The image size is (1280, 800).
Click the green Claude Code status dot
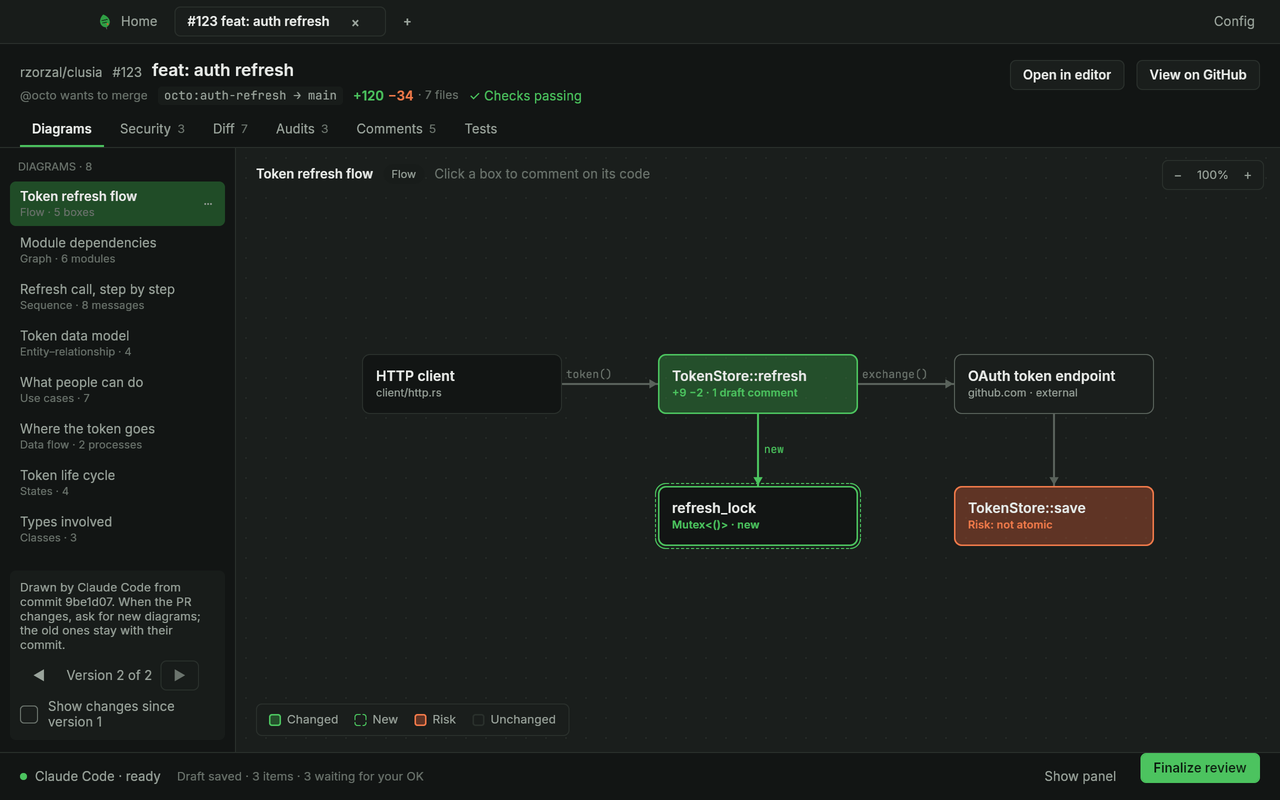pos(23,777)
